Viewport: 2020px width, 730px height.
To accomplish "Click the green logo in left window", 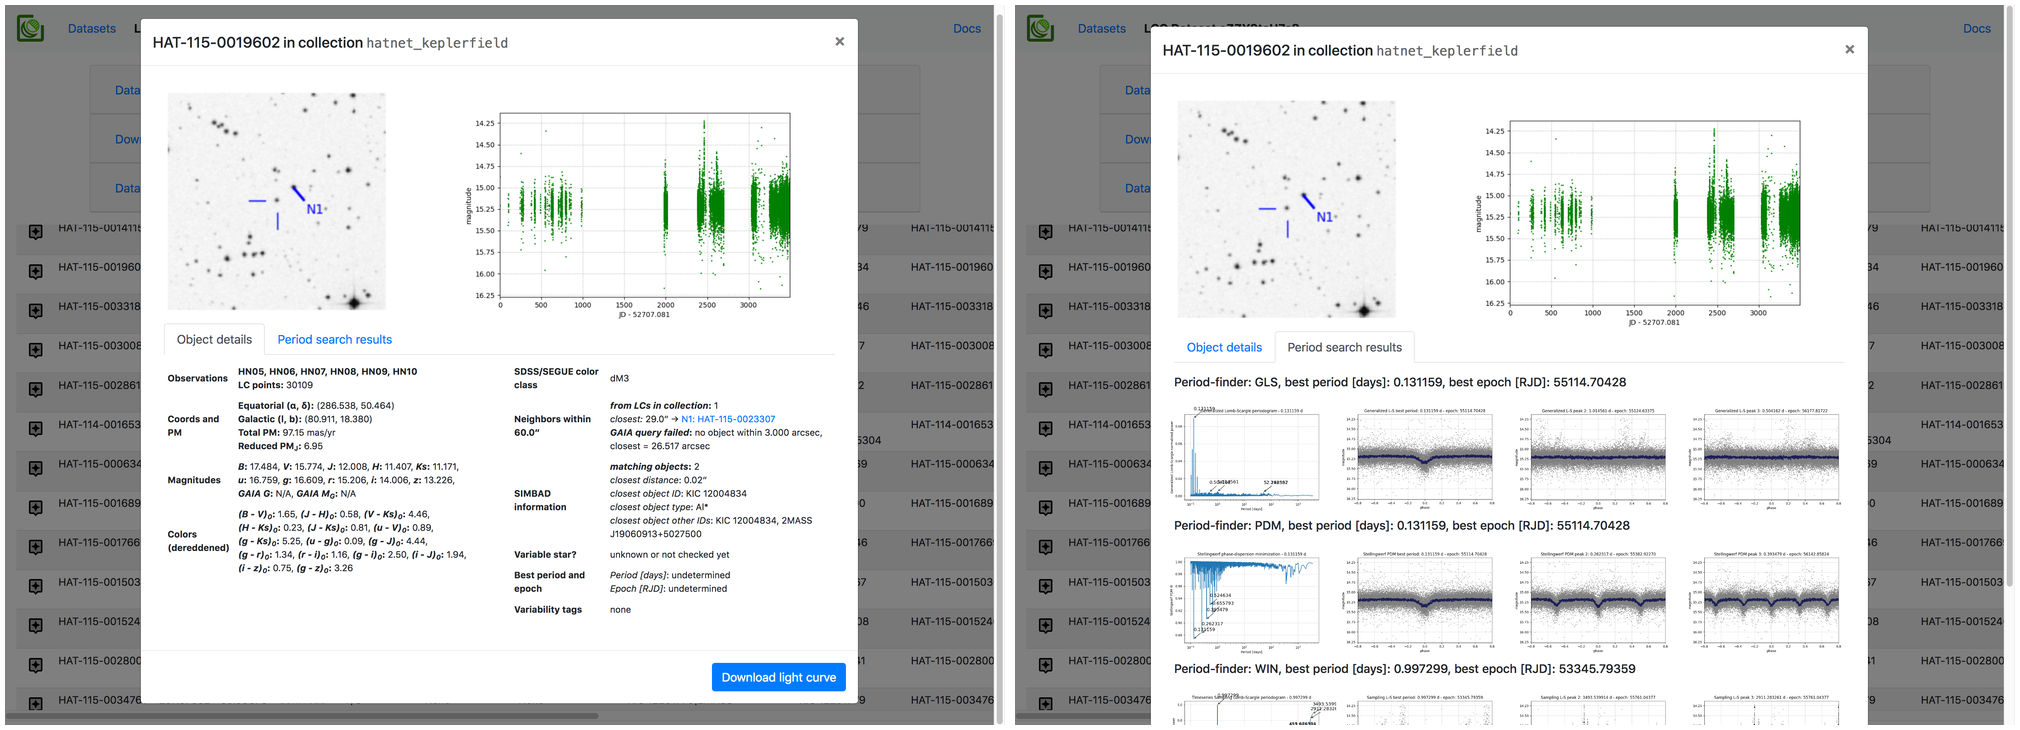I will click(x=31, y=28).
